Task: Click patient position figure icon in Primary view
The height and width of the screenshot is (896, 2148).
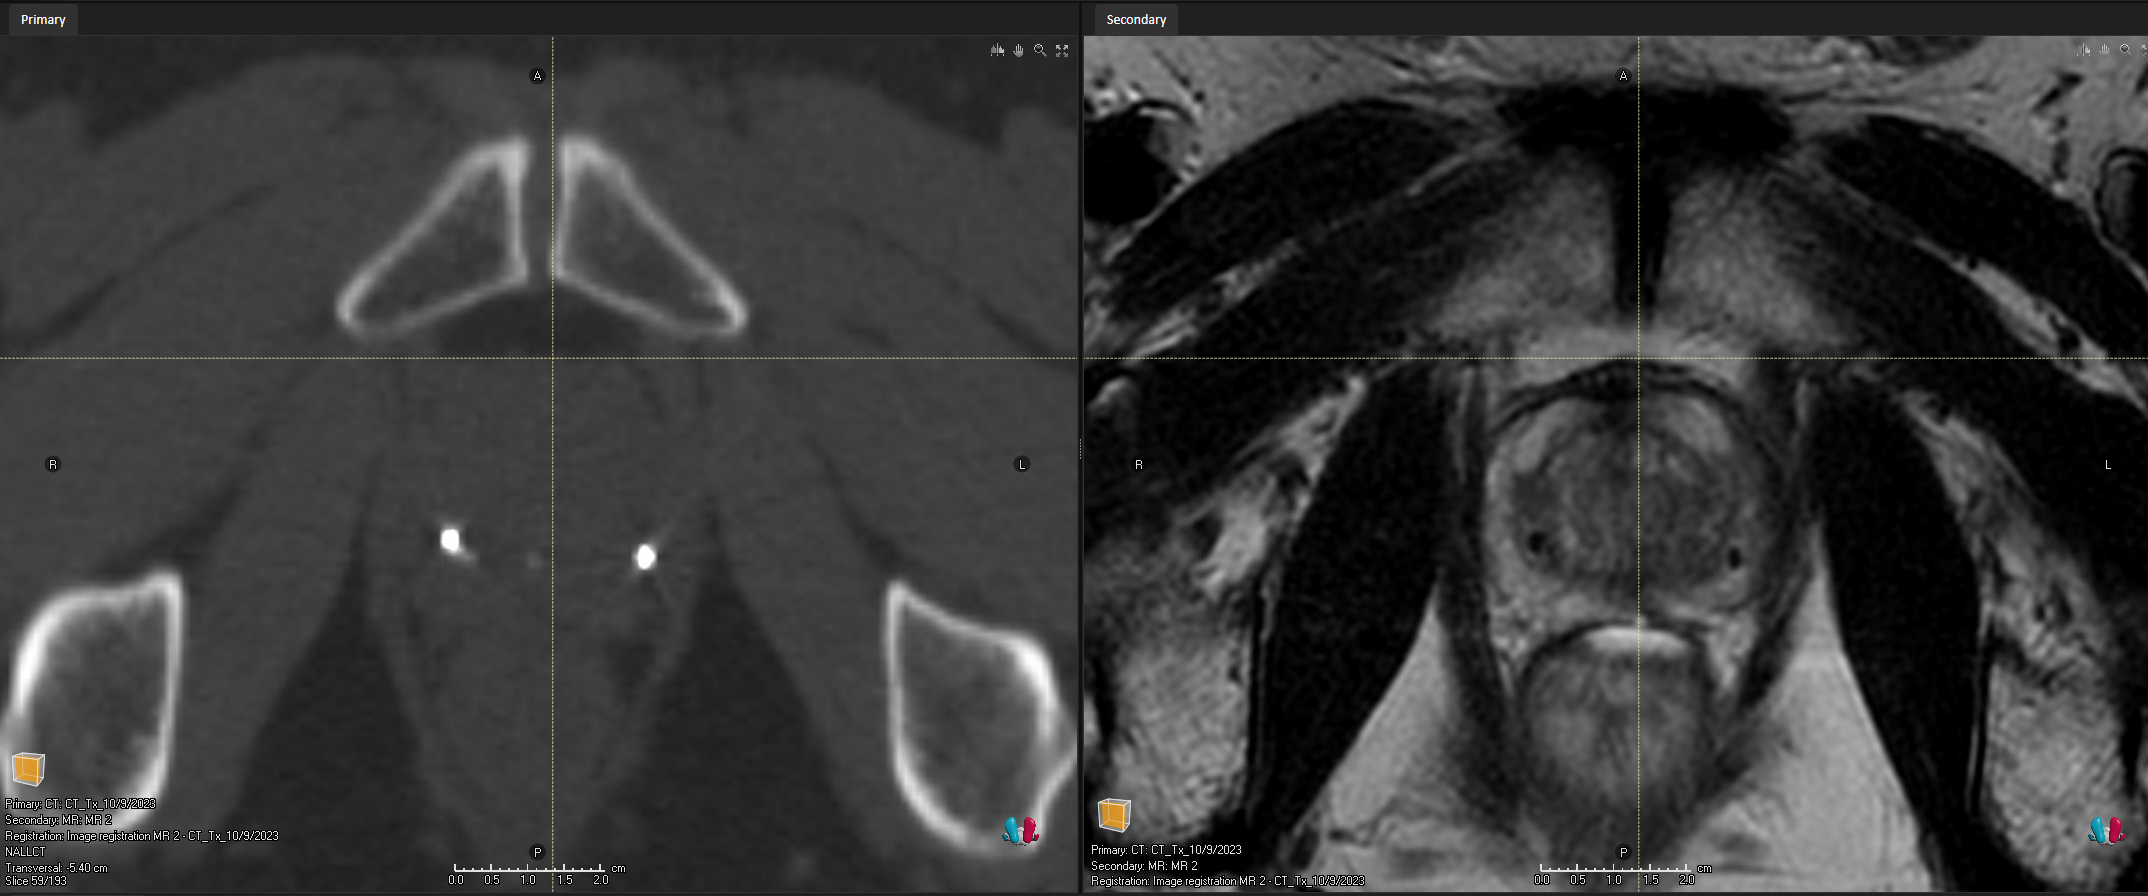Action: tap(1020, 830)
